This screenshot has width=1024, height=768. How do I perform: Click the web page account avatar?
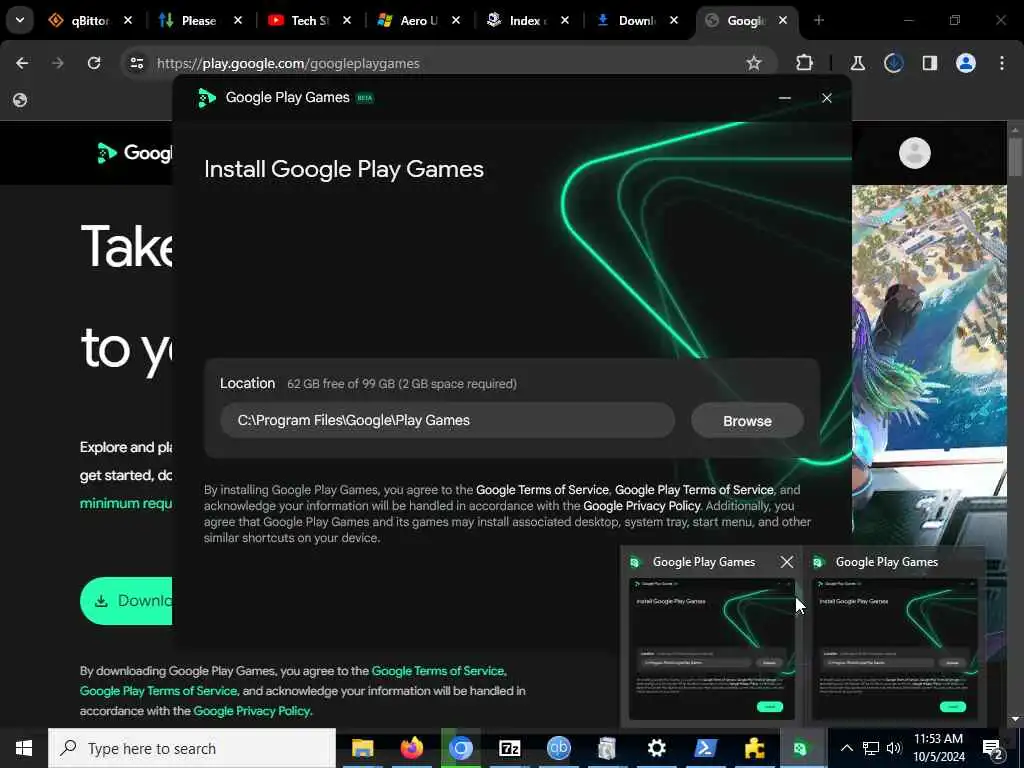(914, 153)
